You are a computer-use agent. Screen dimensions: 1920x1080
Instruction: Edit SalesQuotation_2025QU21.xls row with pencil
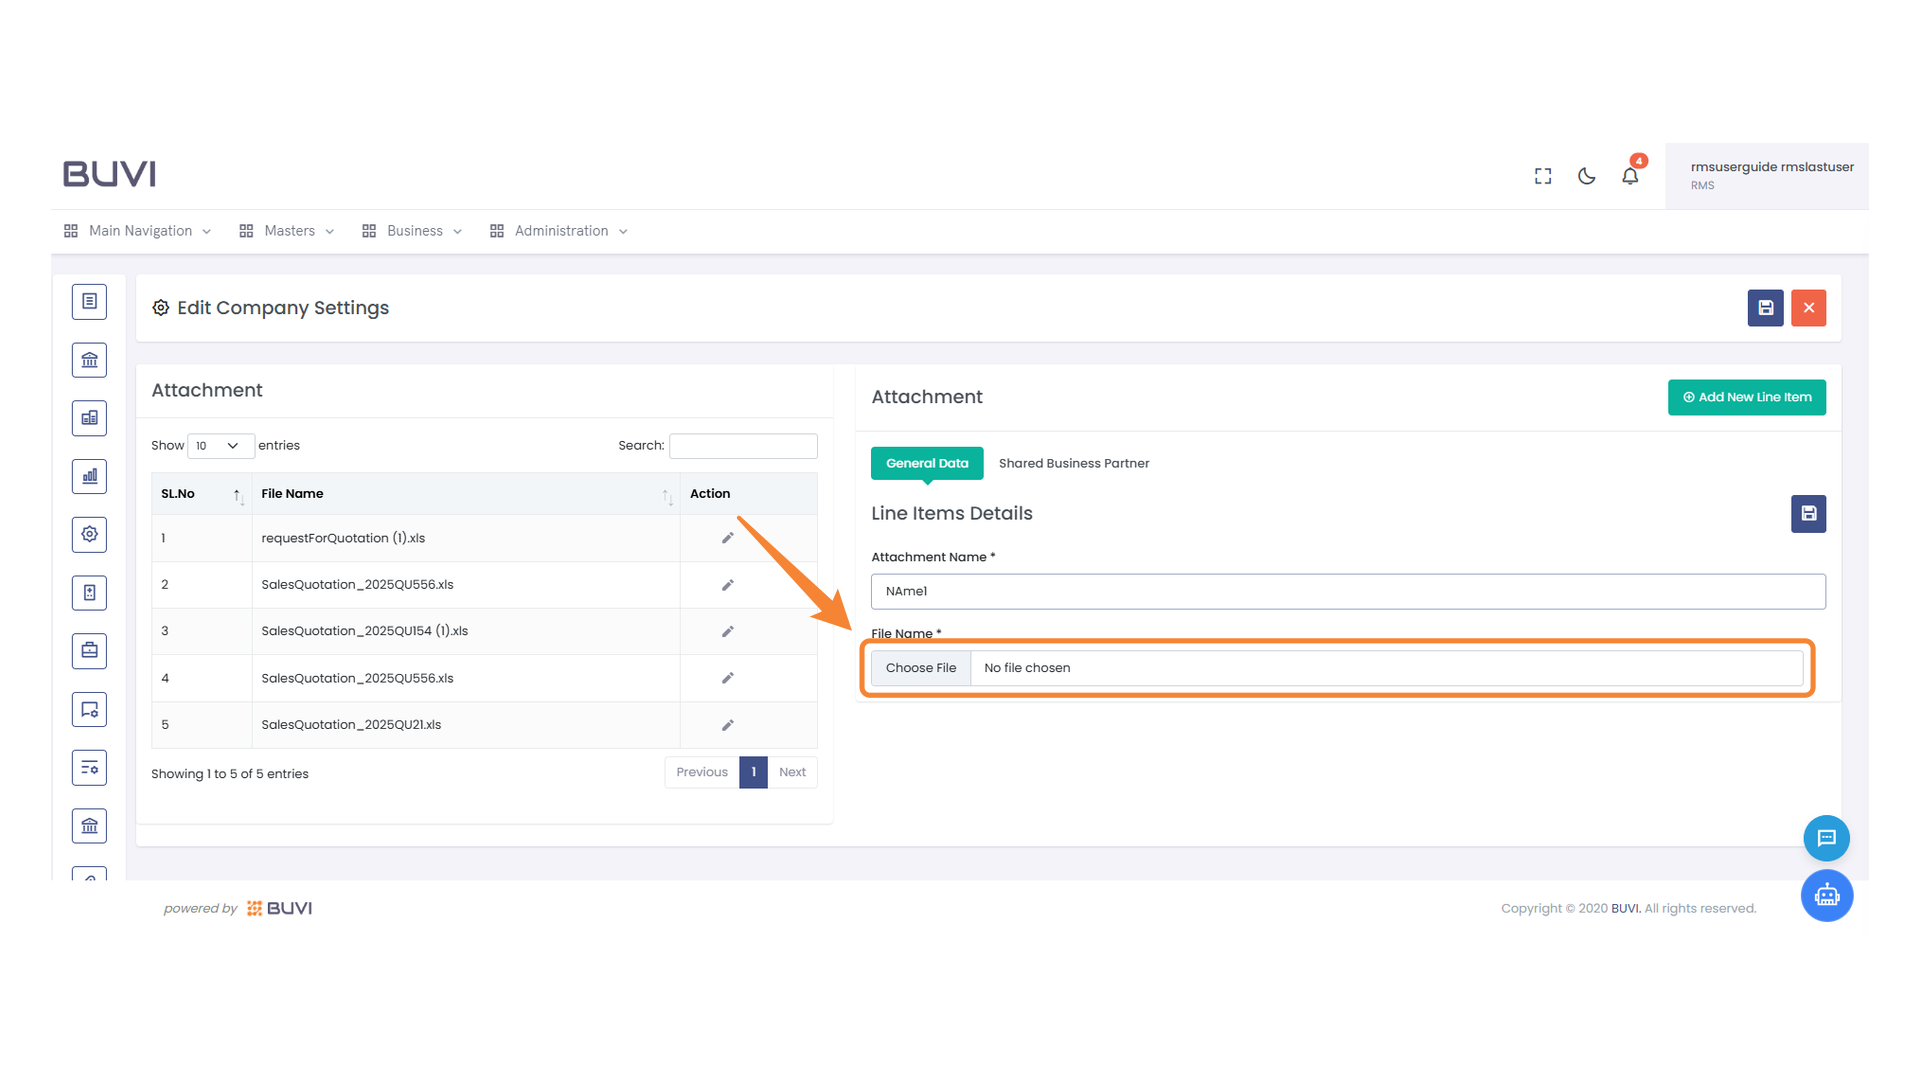[727, 725]
